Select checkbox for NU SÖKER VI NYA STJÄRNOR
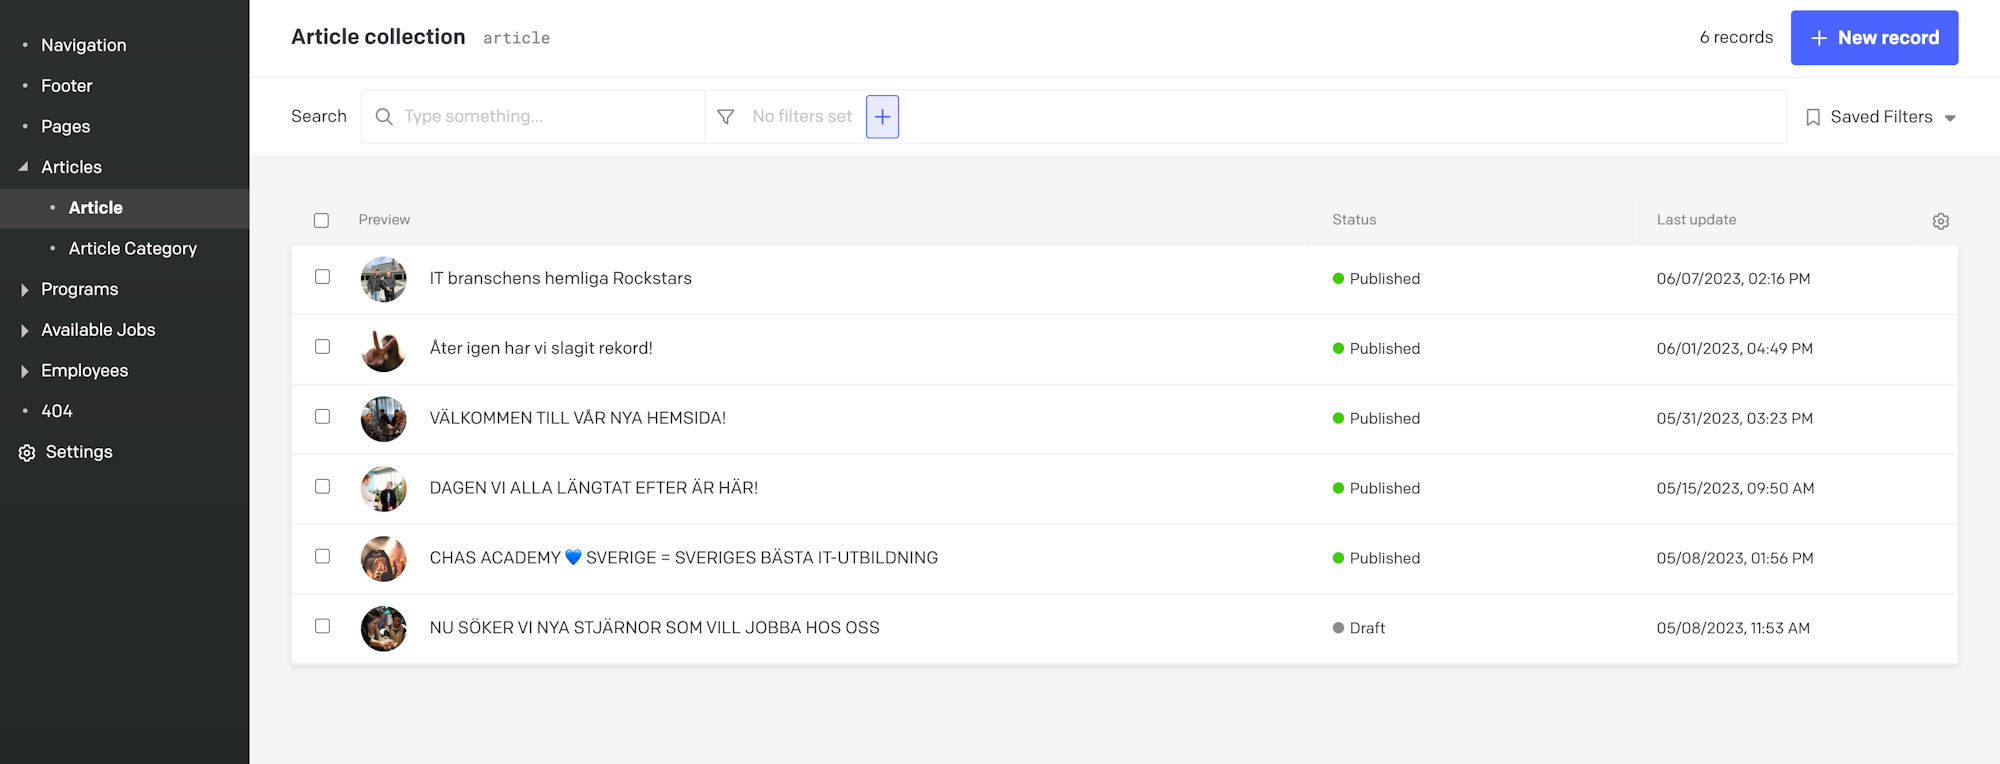Viewport: 2000px width, 764px height. click(x=322, y=627)
